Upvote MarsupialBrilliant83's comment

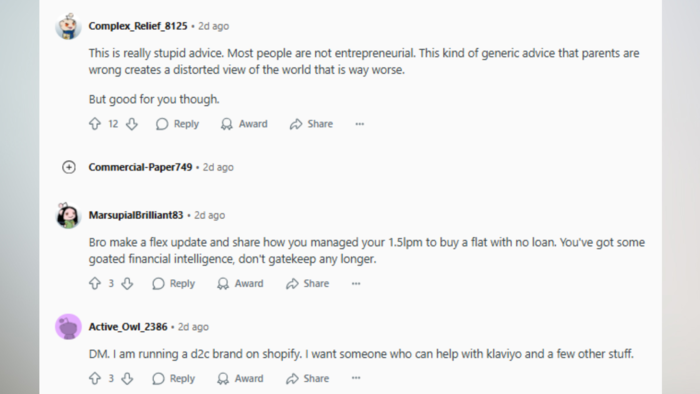(x=95, y=283)
